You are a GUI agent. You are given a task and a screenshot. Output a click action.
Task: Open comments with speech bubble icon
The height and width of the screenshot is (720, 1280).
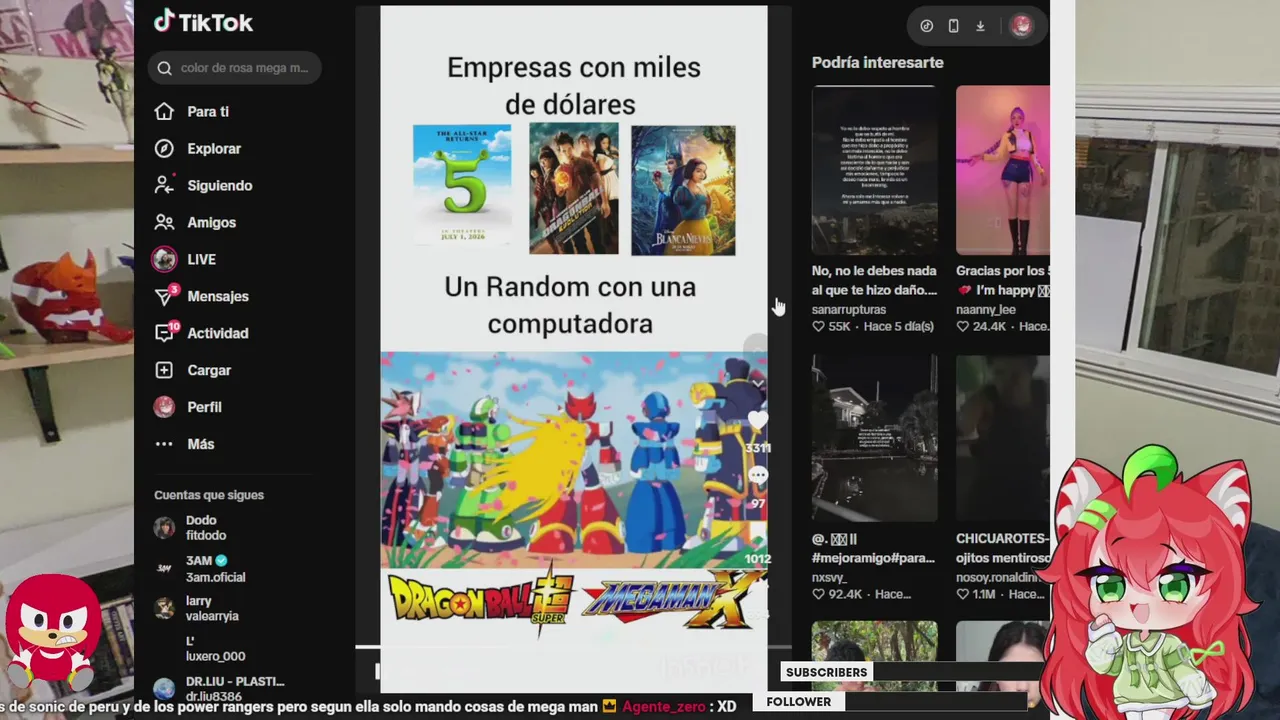tap(757, 476)
